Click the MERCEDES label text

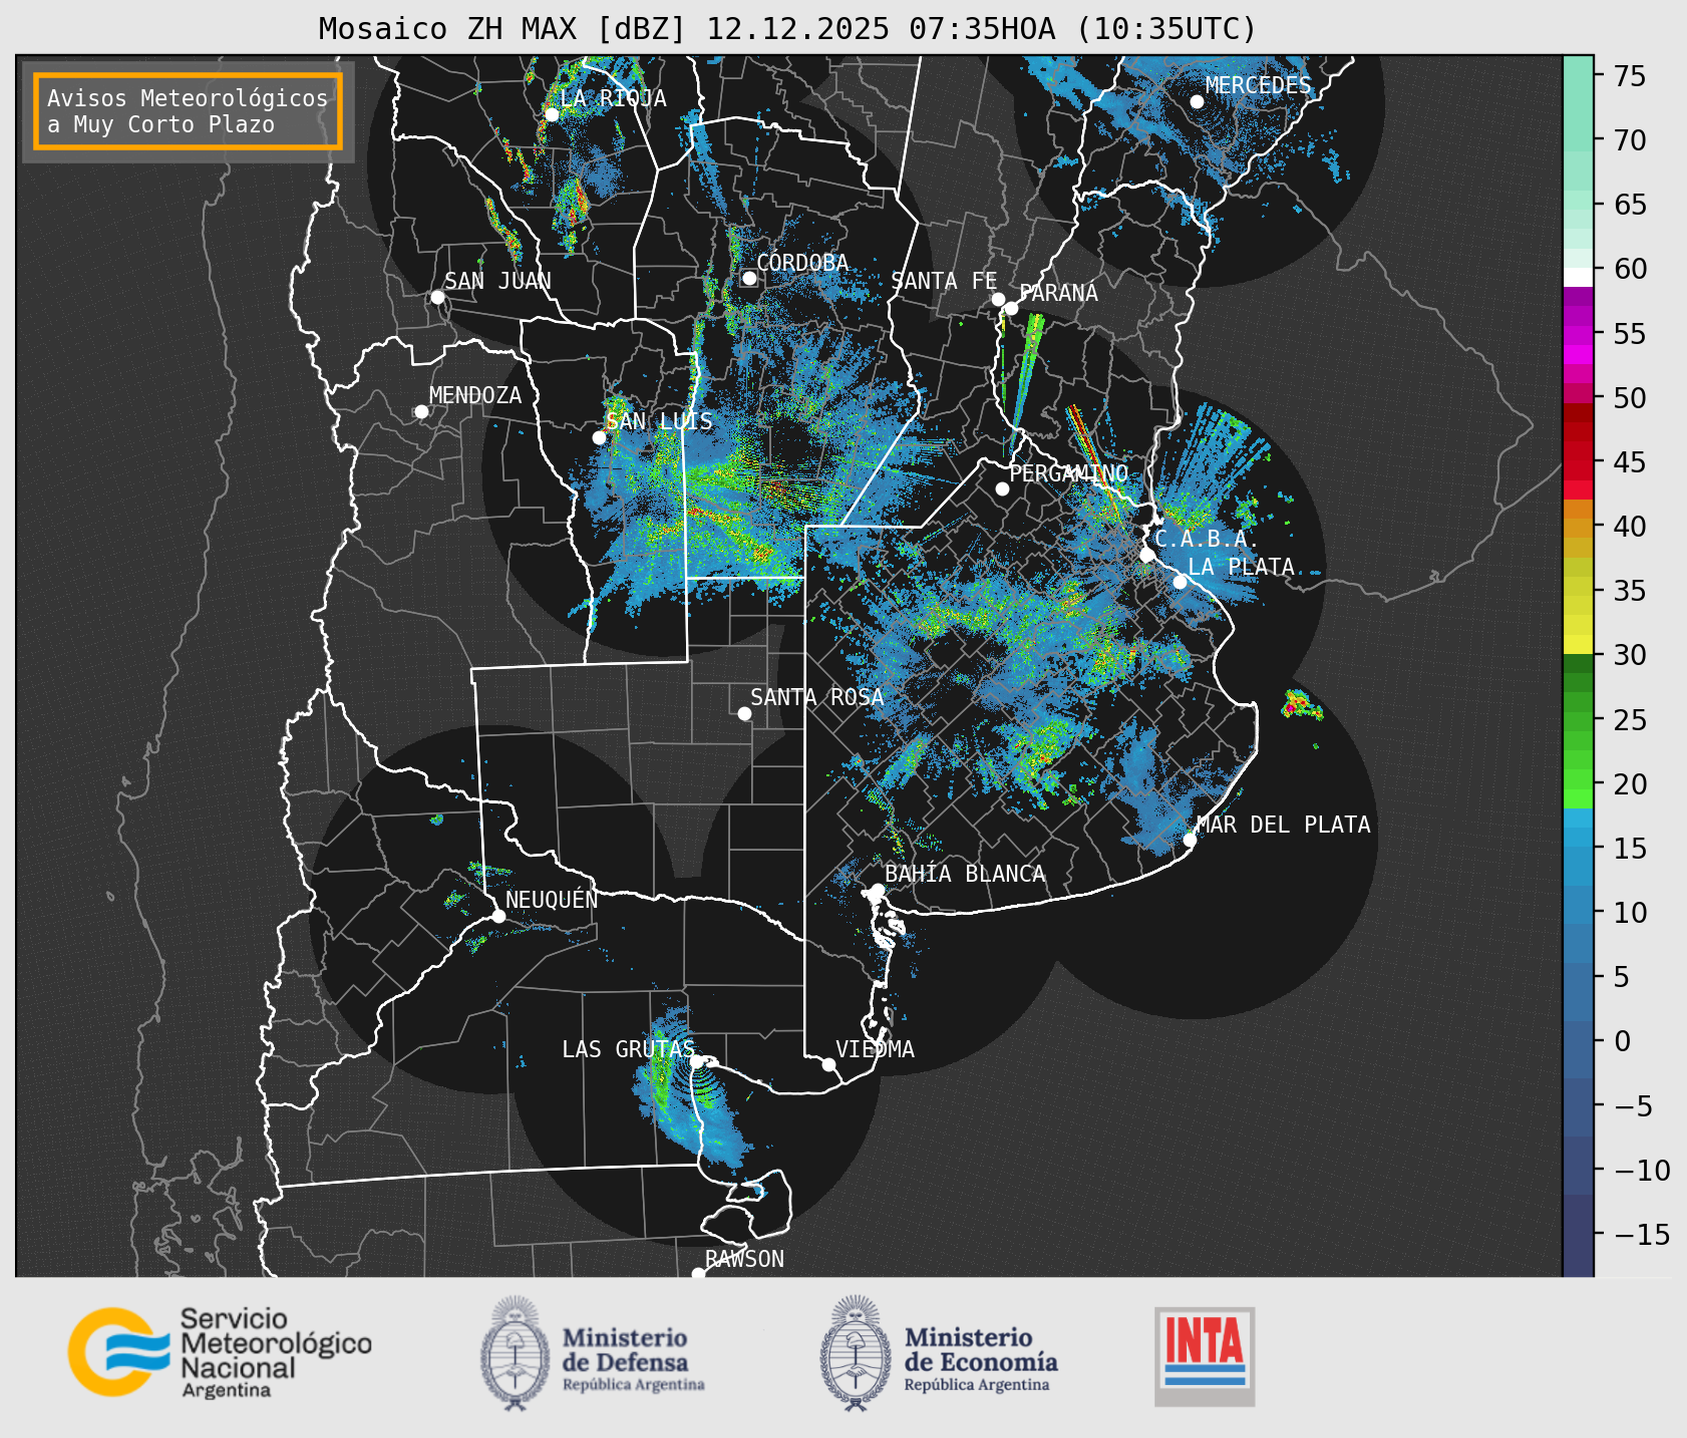1258,85
